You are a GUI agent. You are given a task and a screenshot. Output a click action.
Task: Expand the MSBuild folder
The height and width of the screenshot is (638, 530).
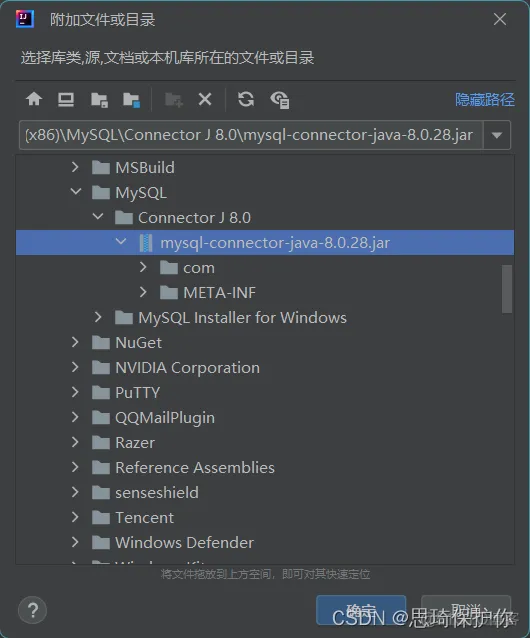pos(75,167)
